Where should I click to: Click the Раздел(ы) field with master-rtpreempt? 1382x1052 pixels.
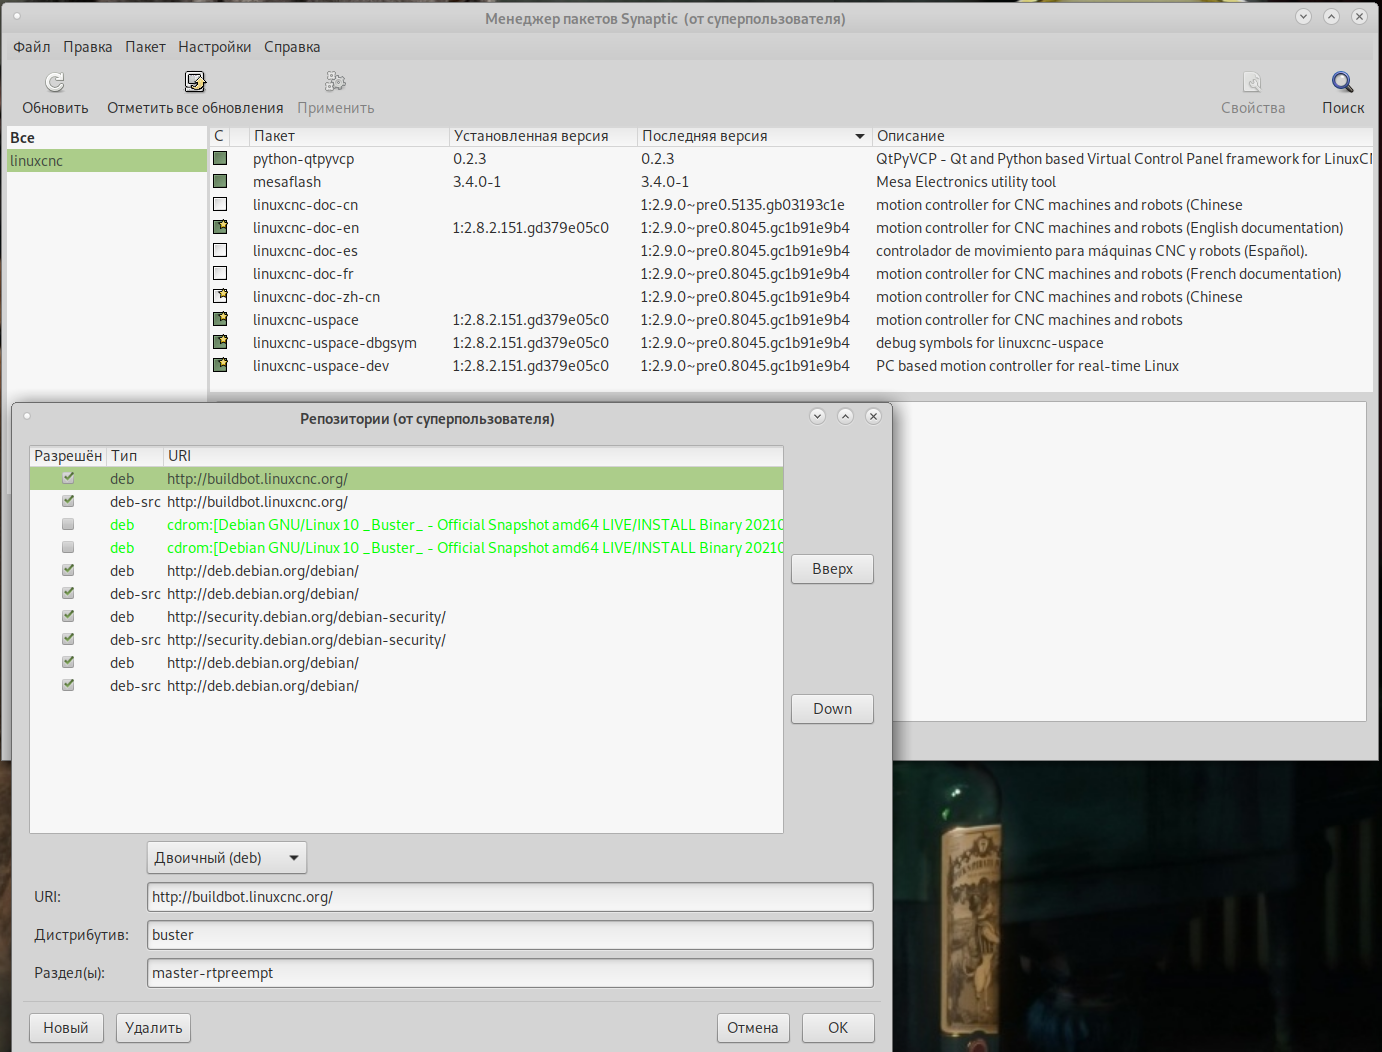[x=510, y=973]
